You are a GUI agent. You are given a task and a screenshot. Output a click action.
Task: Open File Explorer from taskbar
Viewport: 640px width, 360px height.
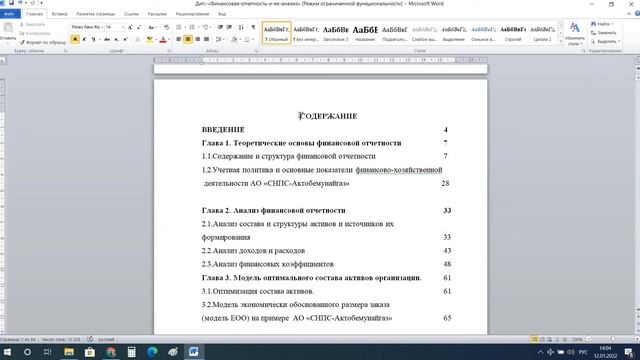pos(69,352)
